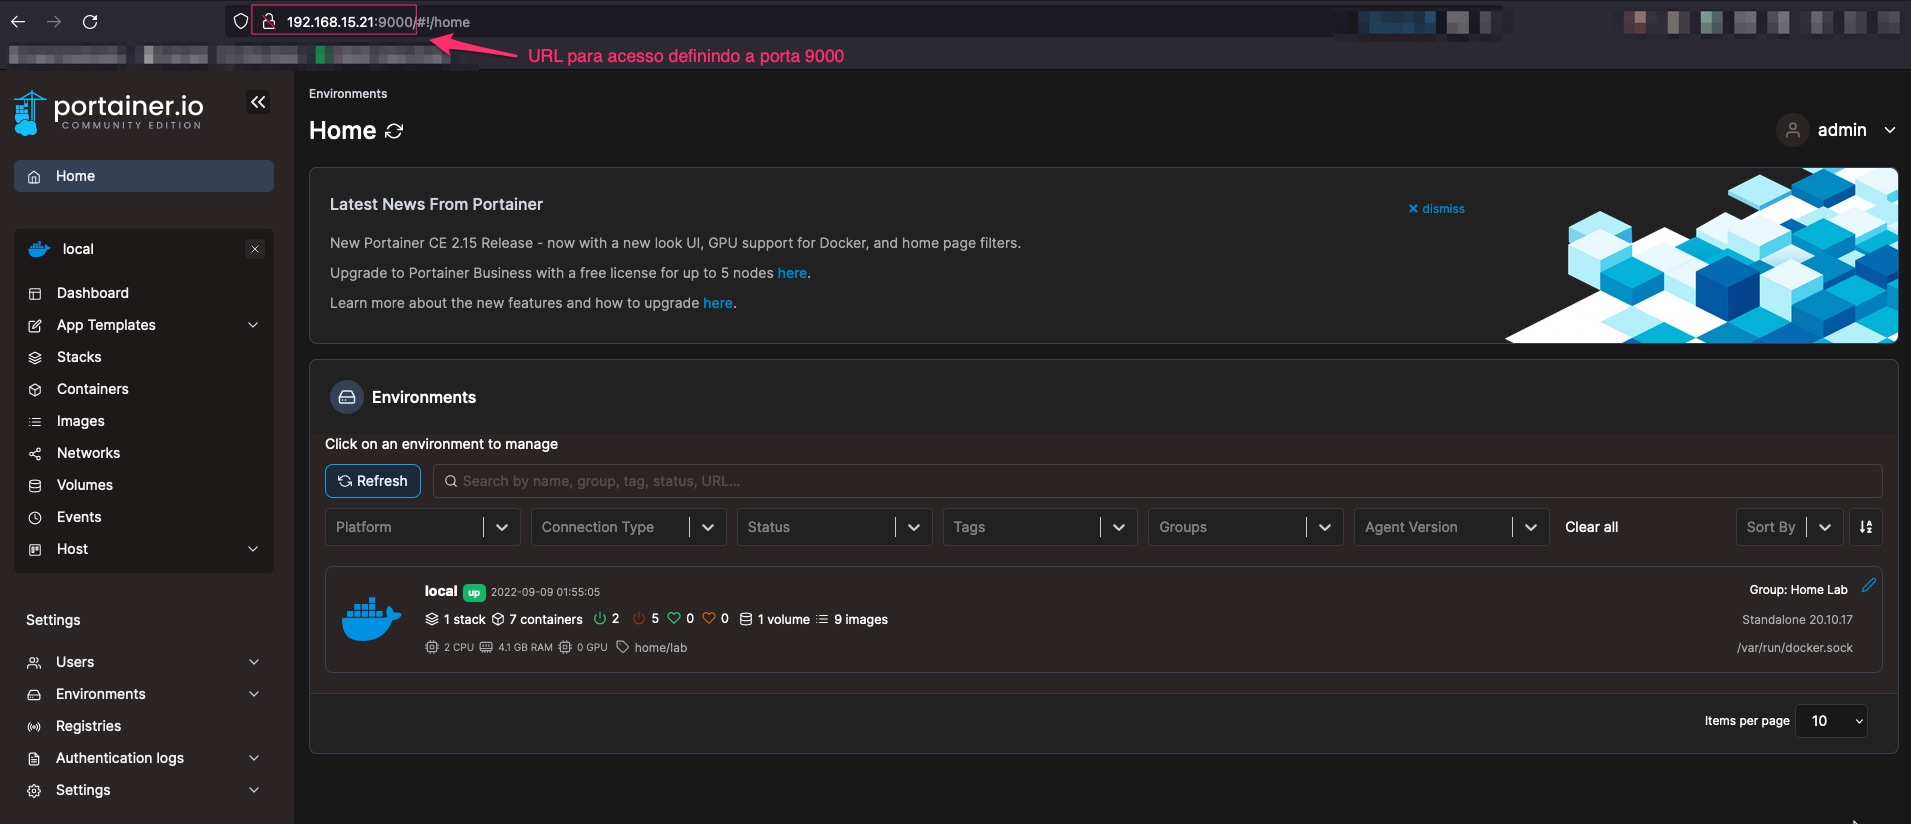Open the Sort By dropdown
1911x824 pixels.
pos(1789,527)
